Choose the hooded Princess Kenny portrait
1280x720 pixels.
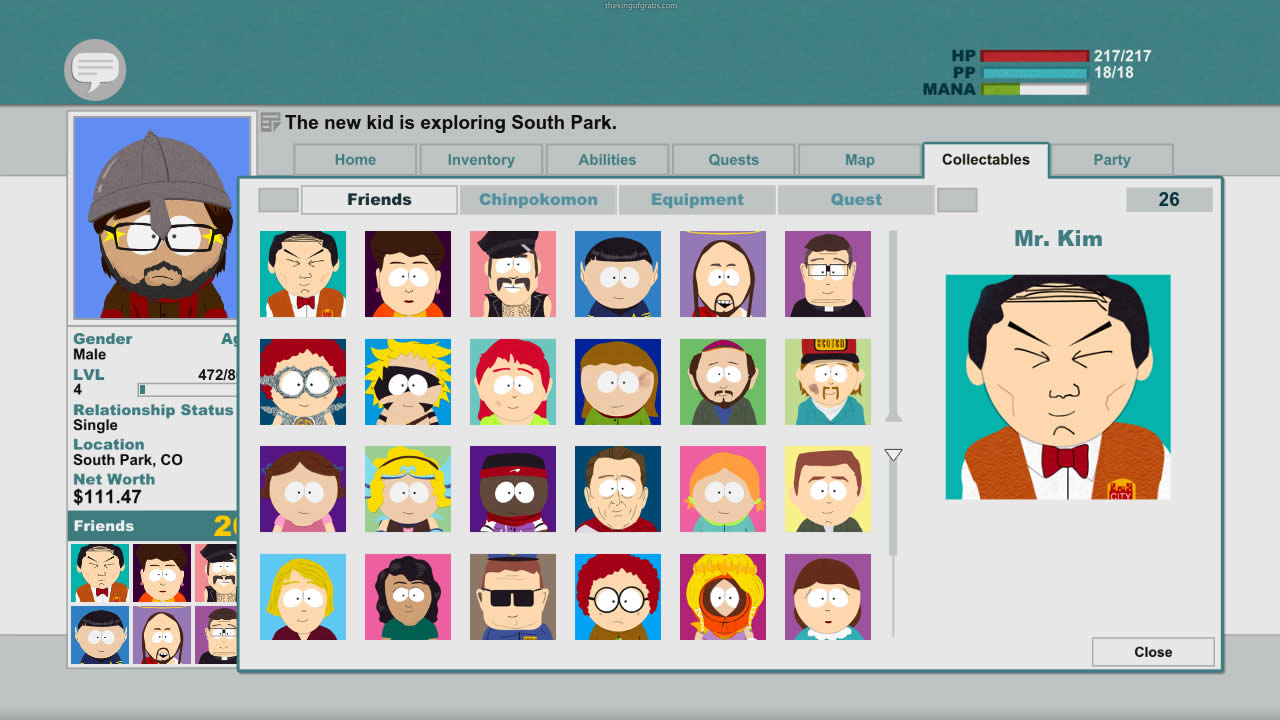point(723,597)
